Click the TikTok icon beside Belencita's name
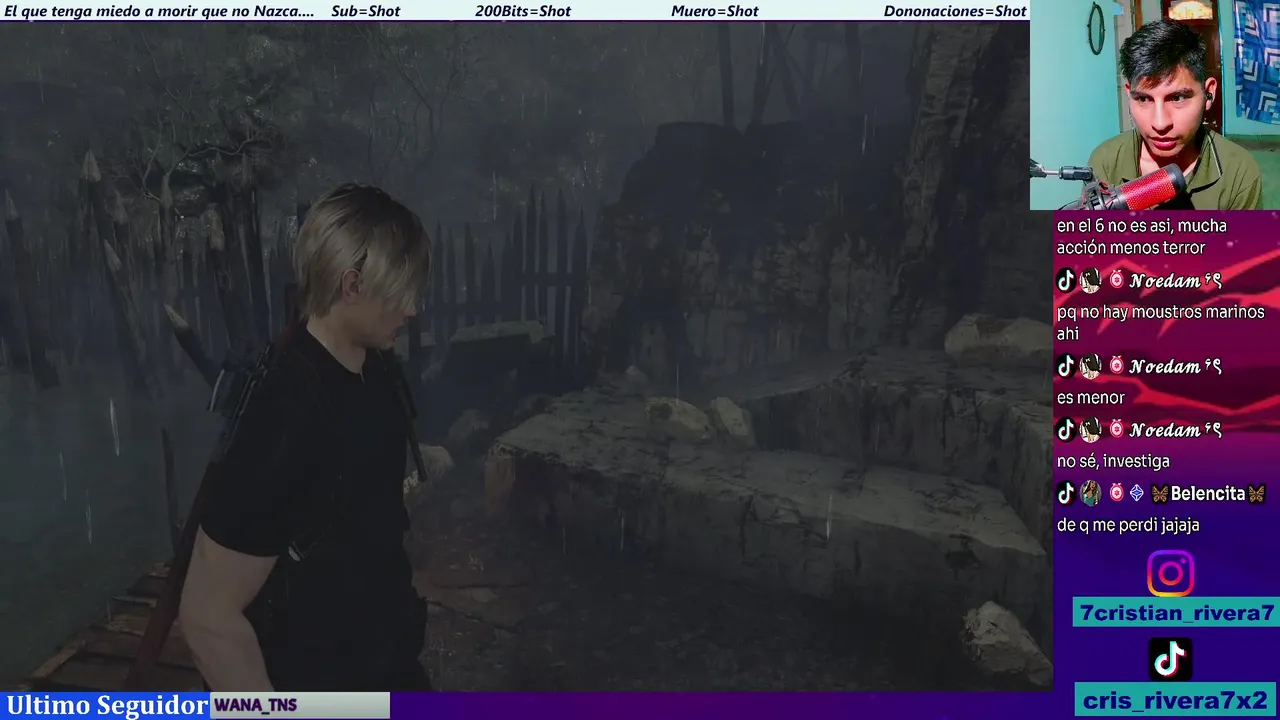The width and height of the screenshot is (1280, 720). click(x=1066, y=493)
